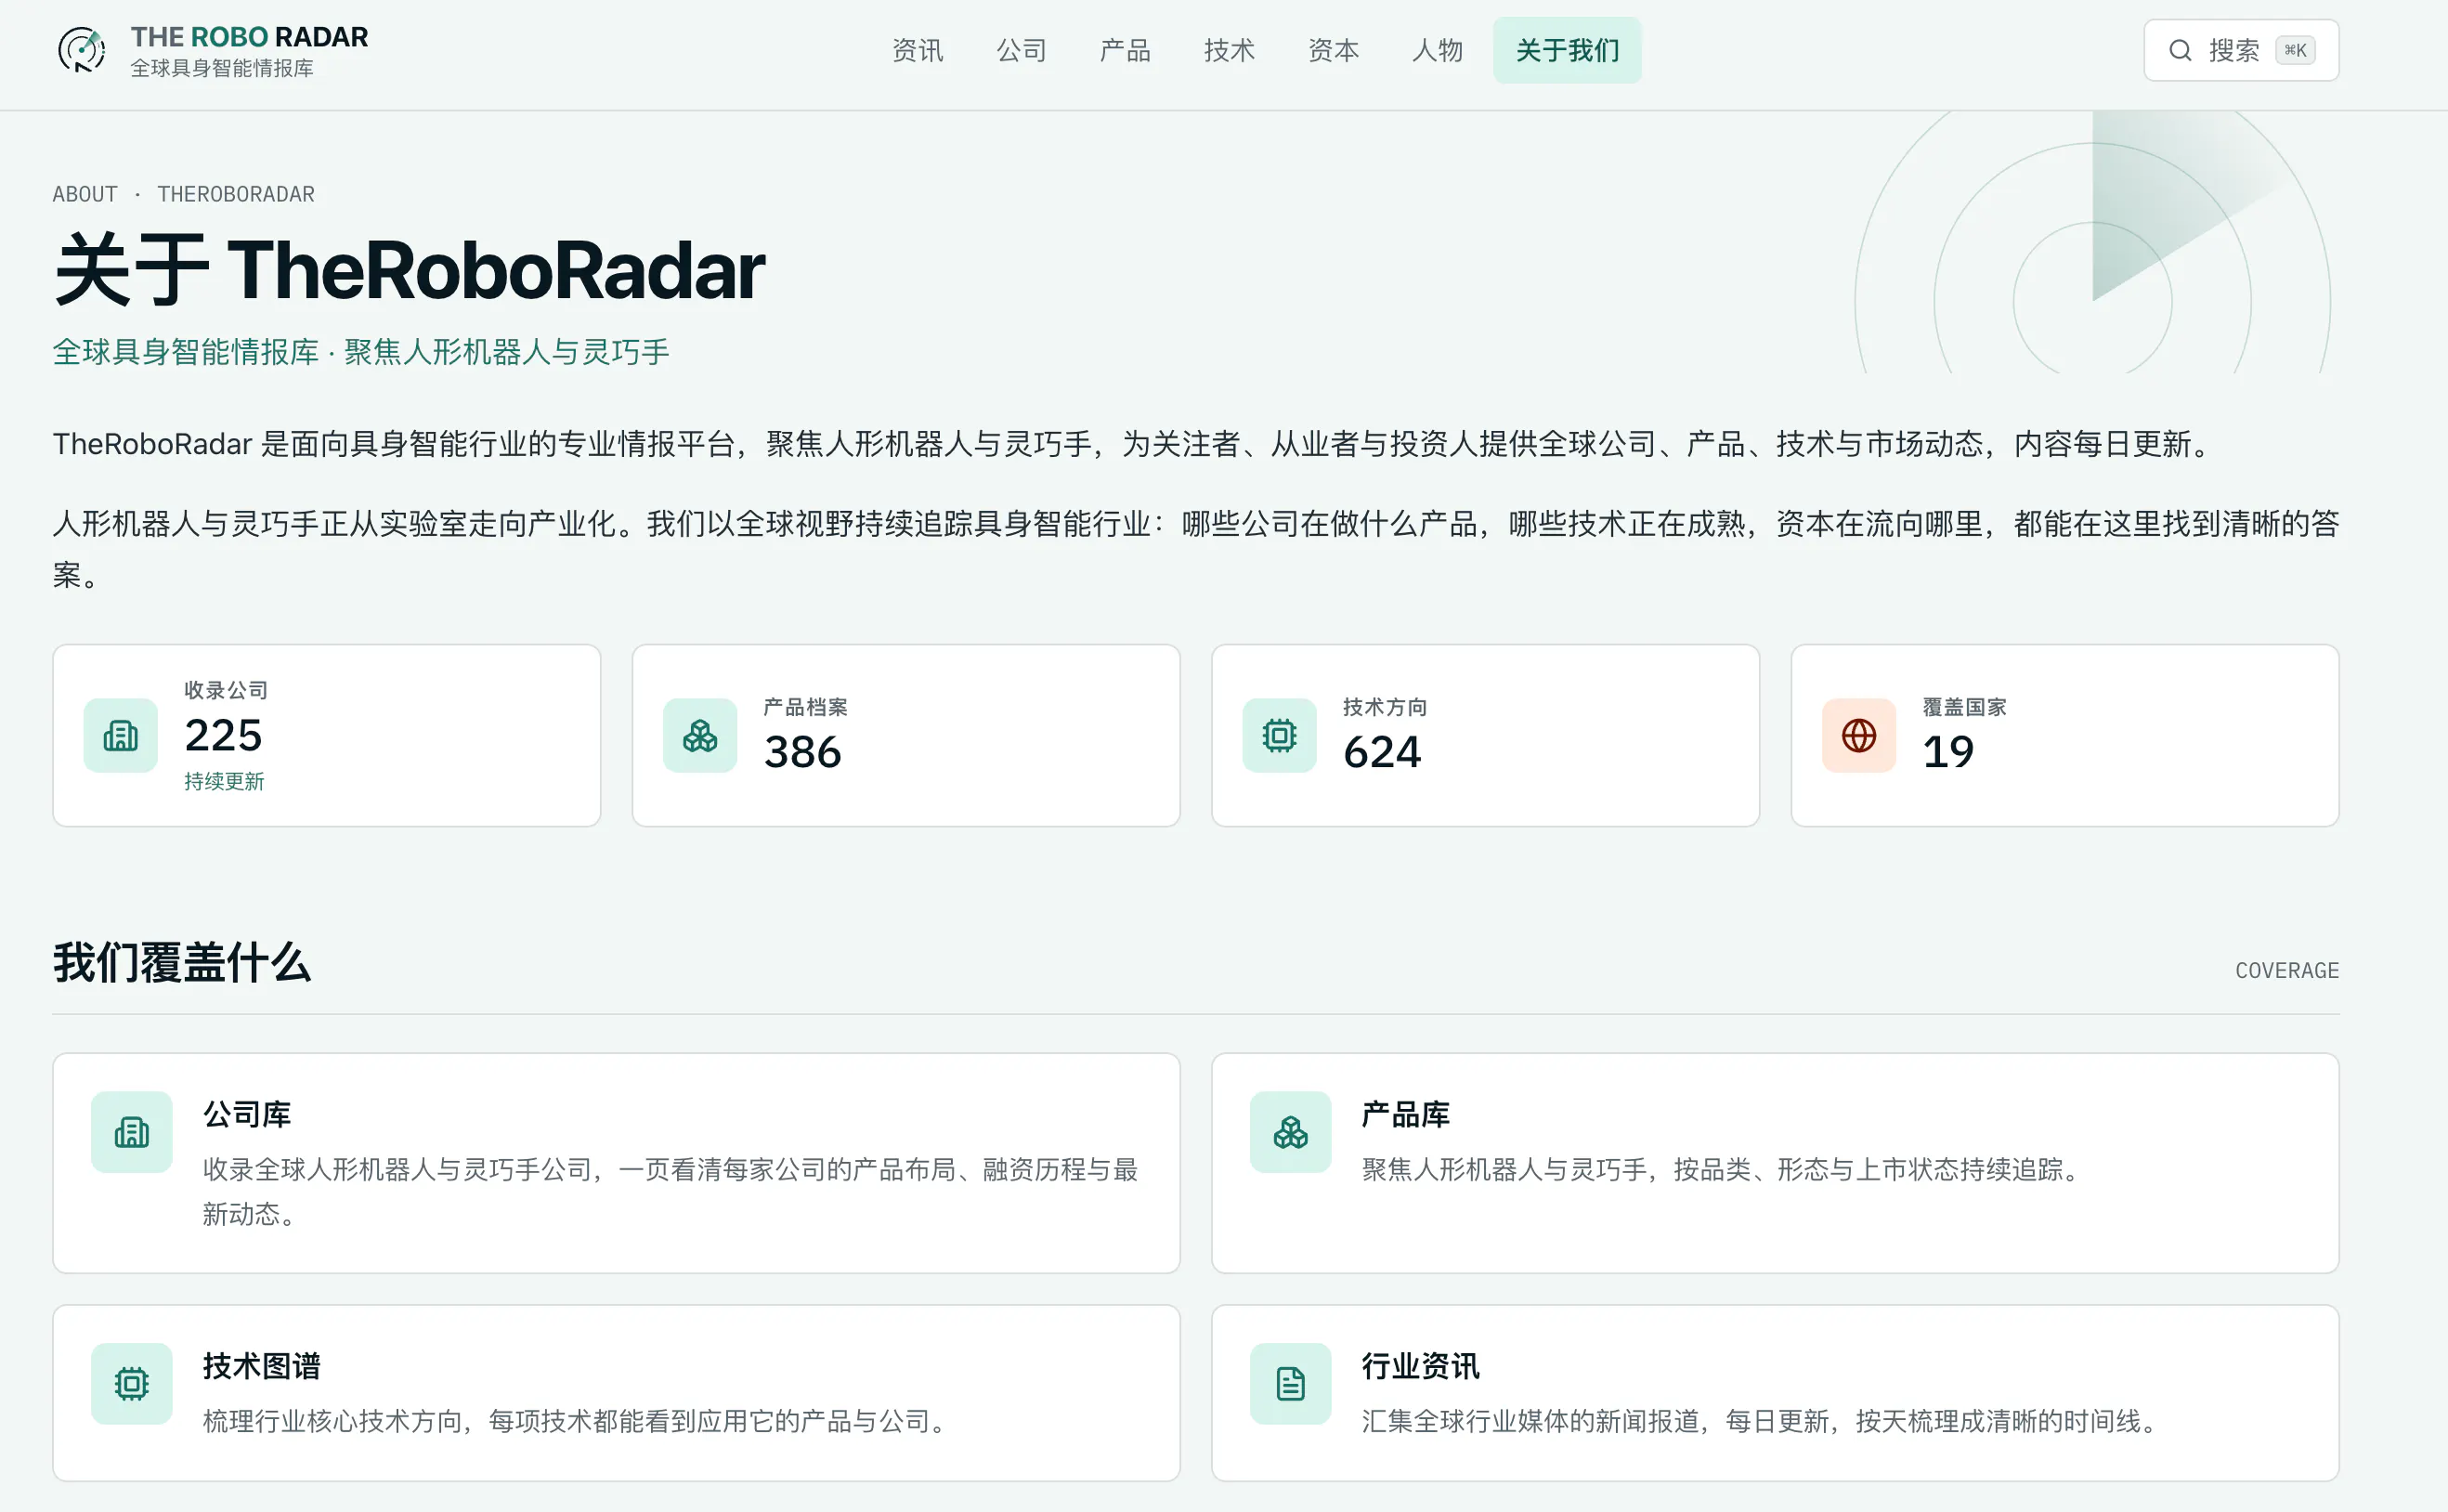Click the Robo Radar logo icon
This screenshot has height=1512, width=2448.
pyautogui.click(x=81, y=50)
